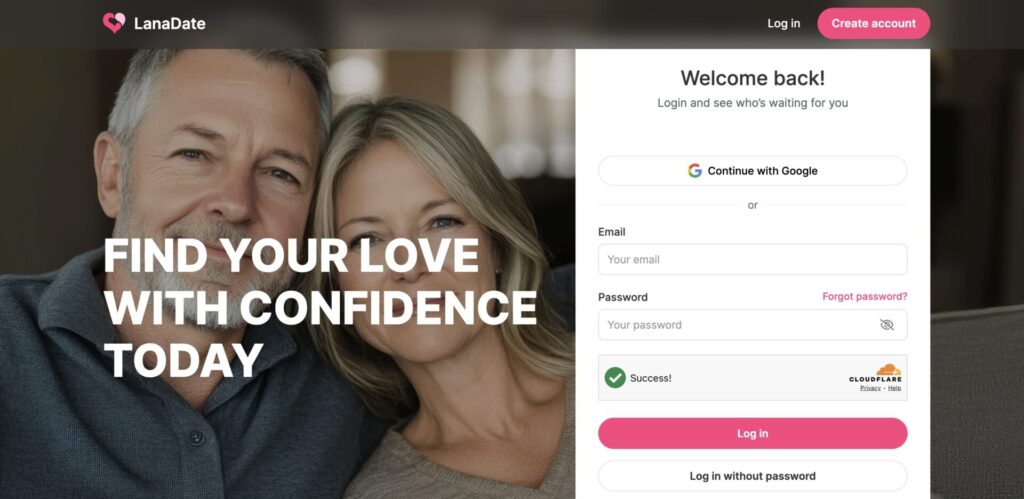Open the Cloudflare Privacy link
The width and height of the screenshot is (1024, 499).
(x=870, y=388)
